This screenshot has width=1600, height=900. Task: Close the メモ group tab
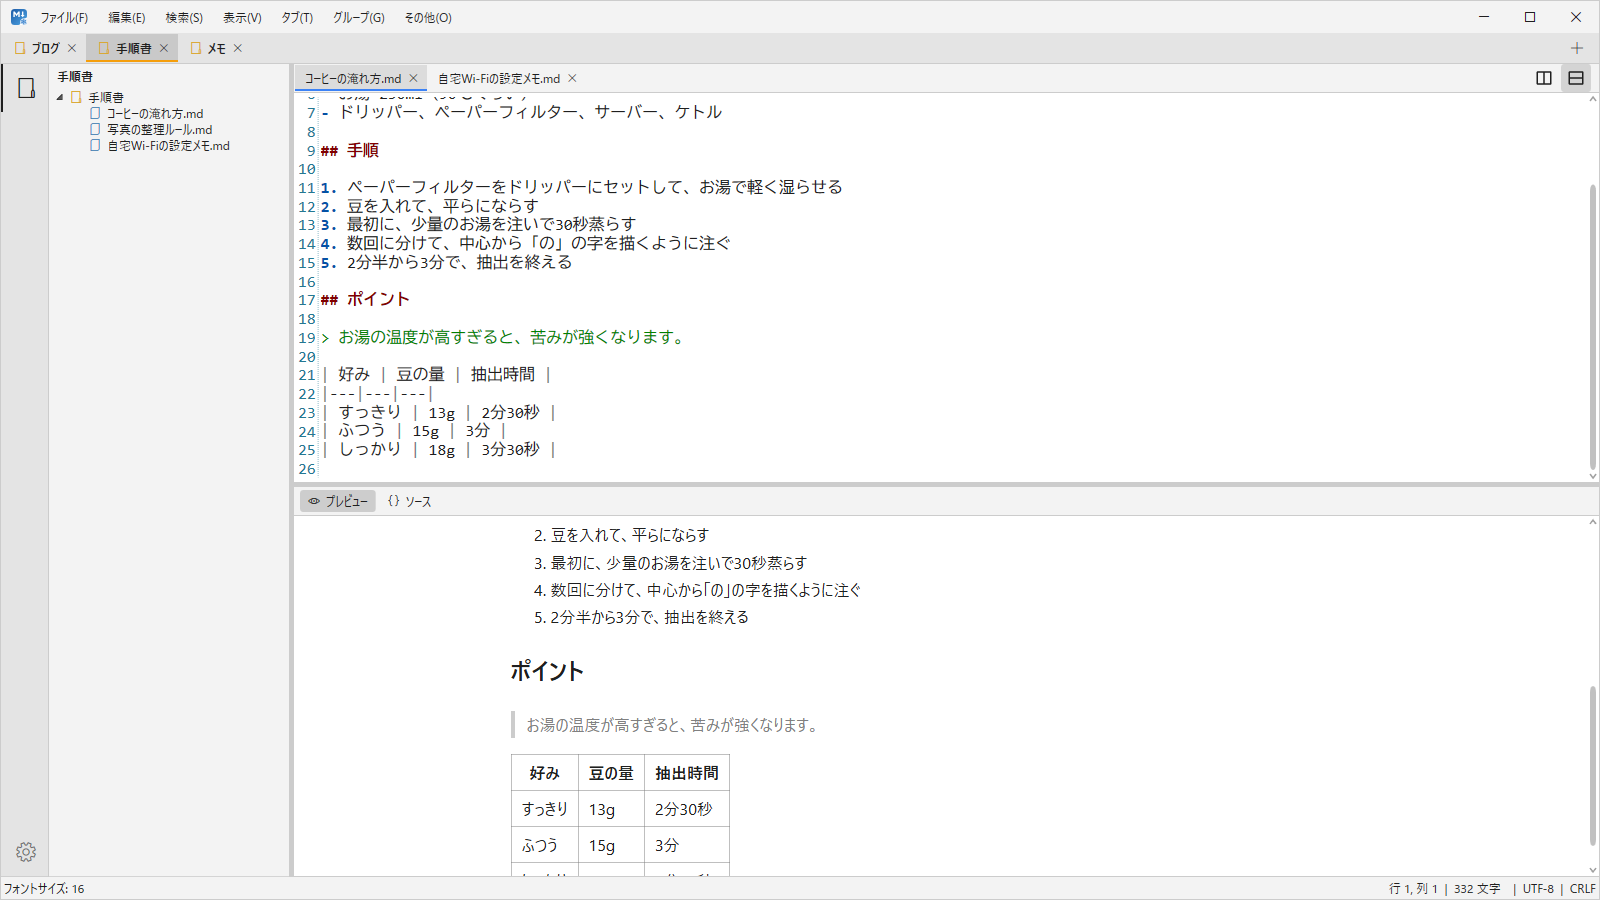(238, 48)
